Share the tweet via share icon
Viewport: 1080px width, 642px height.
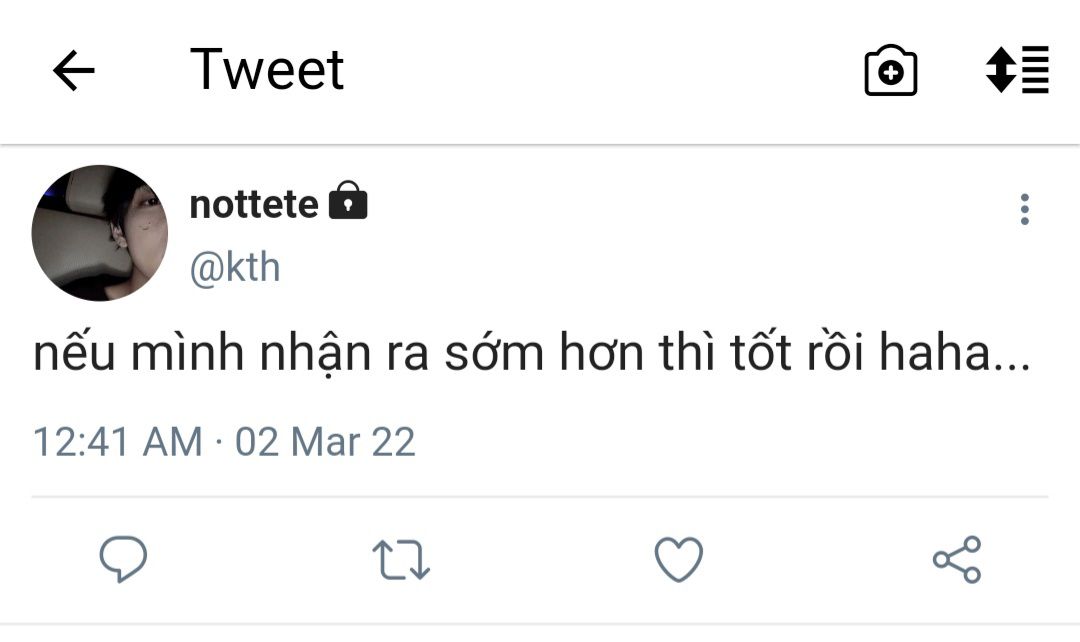pos(957,559)
